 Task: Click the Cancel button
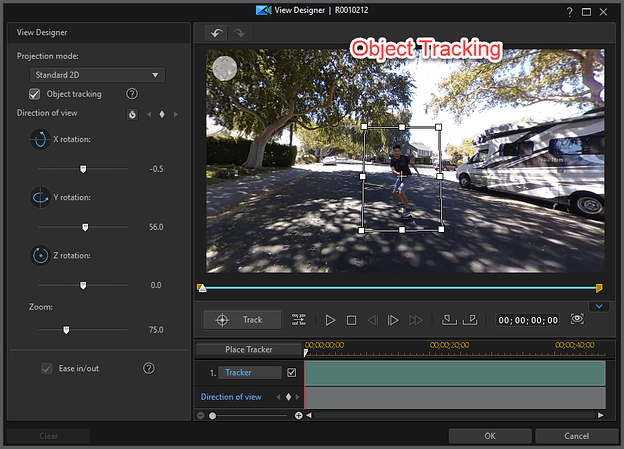(576, 436)
